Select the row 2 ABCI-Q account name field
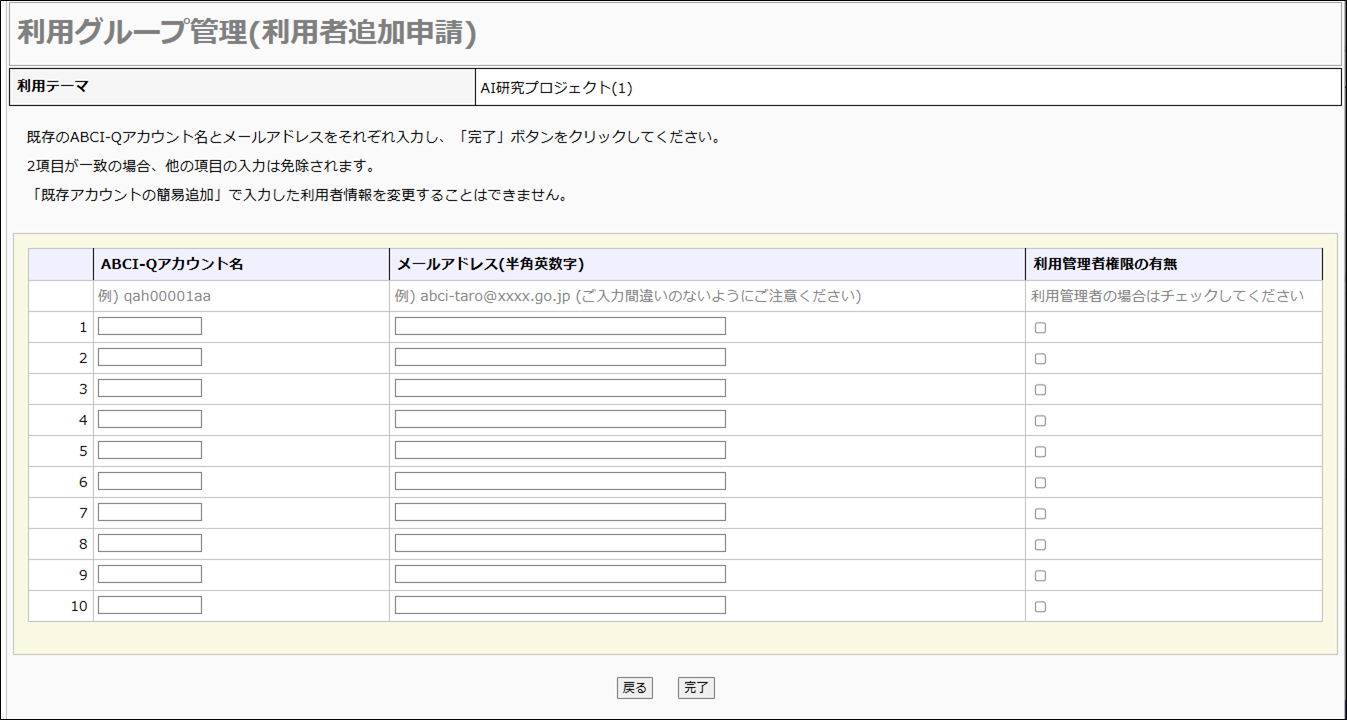The width and height of the screenshot is (1347, 720). pos(150,357)
